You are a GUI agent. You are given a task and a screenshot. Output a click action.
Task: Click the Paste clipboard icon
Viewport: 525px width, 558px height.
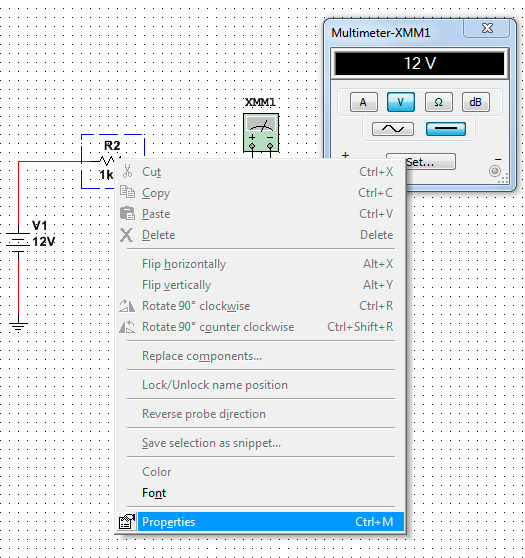tap(127, 214)
